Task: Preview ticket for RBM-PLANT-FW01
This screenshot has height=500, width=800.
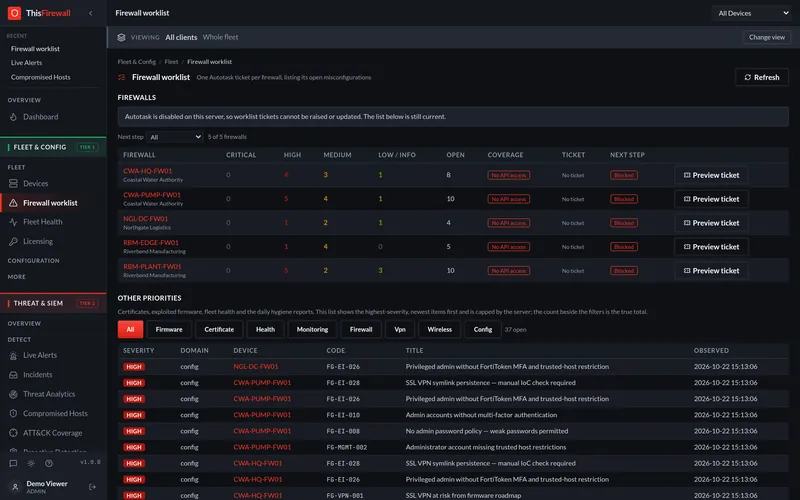Action: (711, 271)
